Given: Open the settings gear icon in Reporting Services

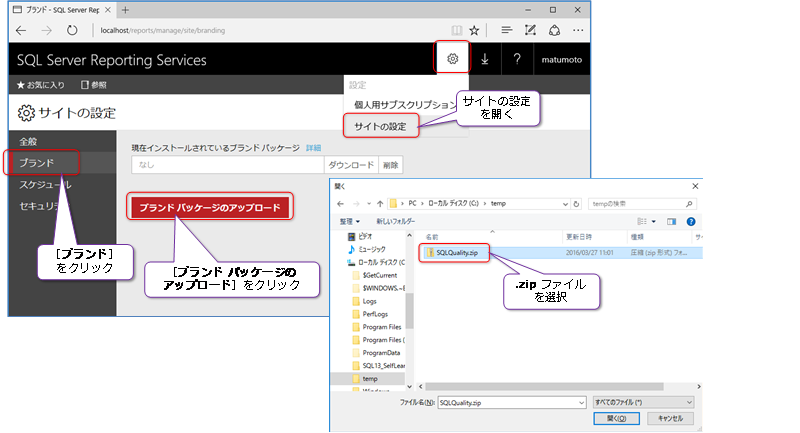Looking at the screenshot, I should (x=453, y=59).
